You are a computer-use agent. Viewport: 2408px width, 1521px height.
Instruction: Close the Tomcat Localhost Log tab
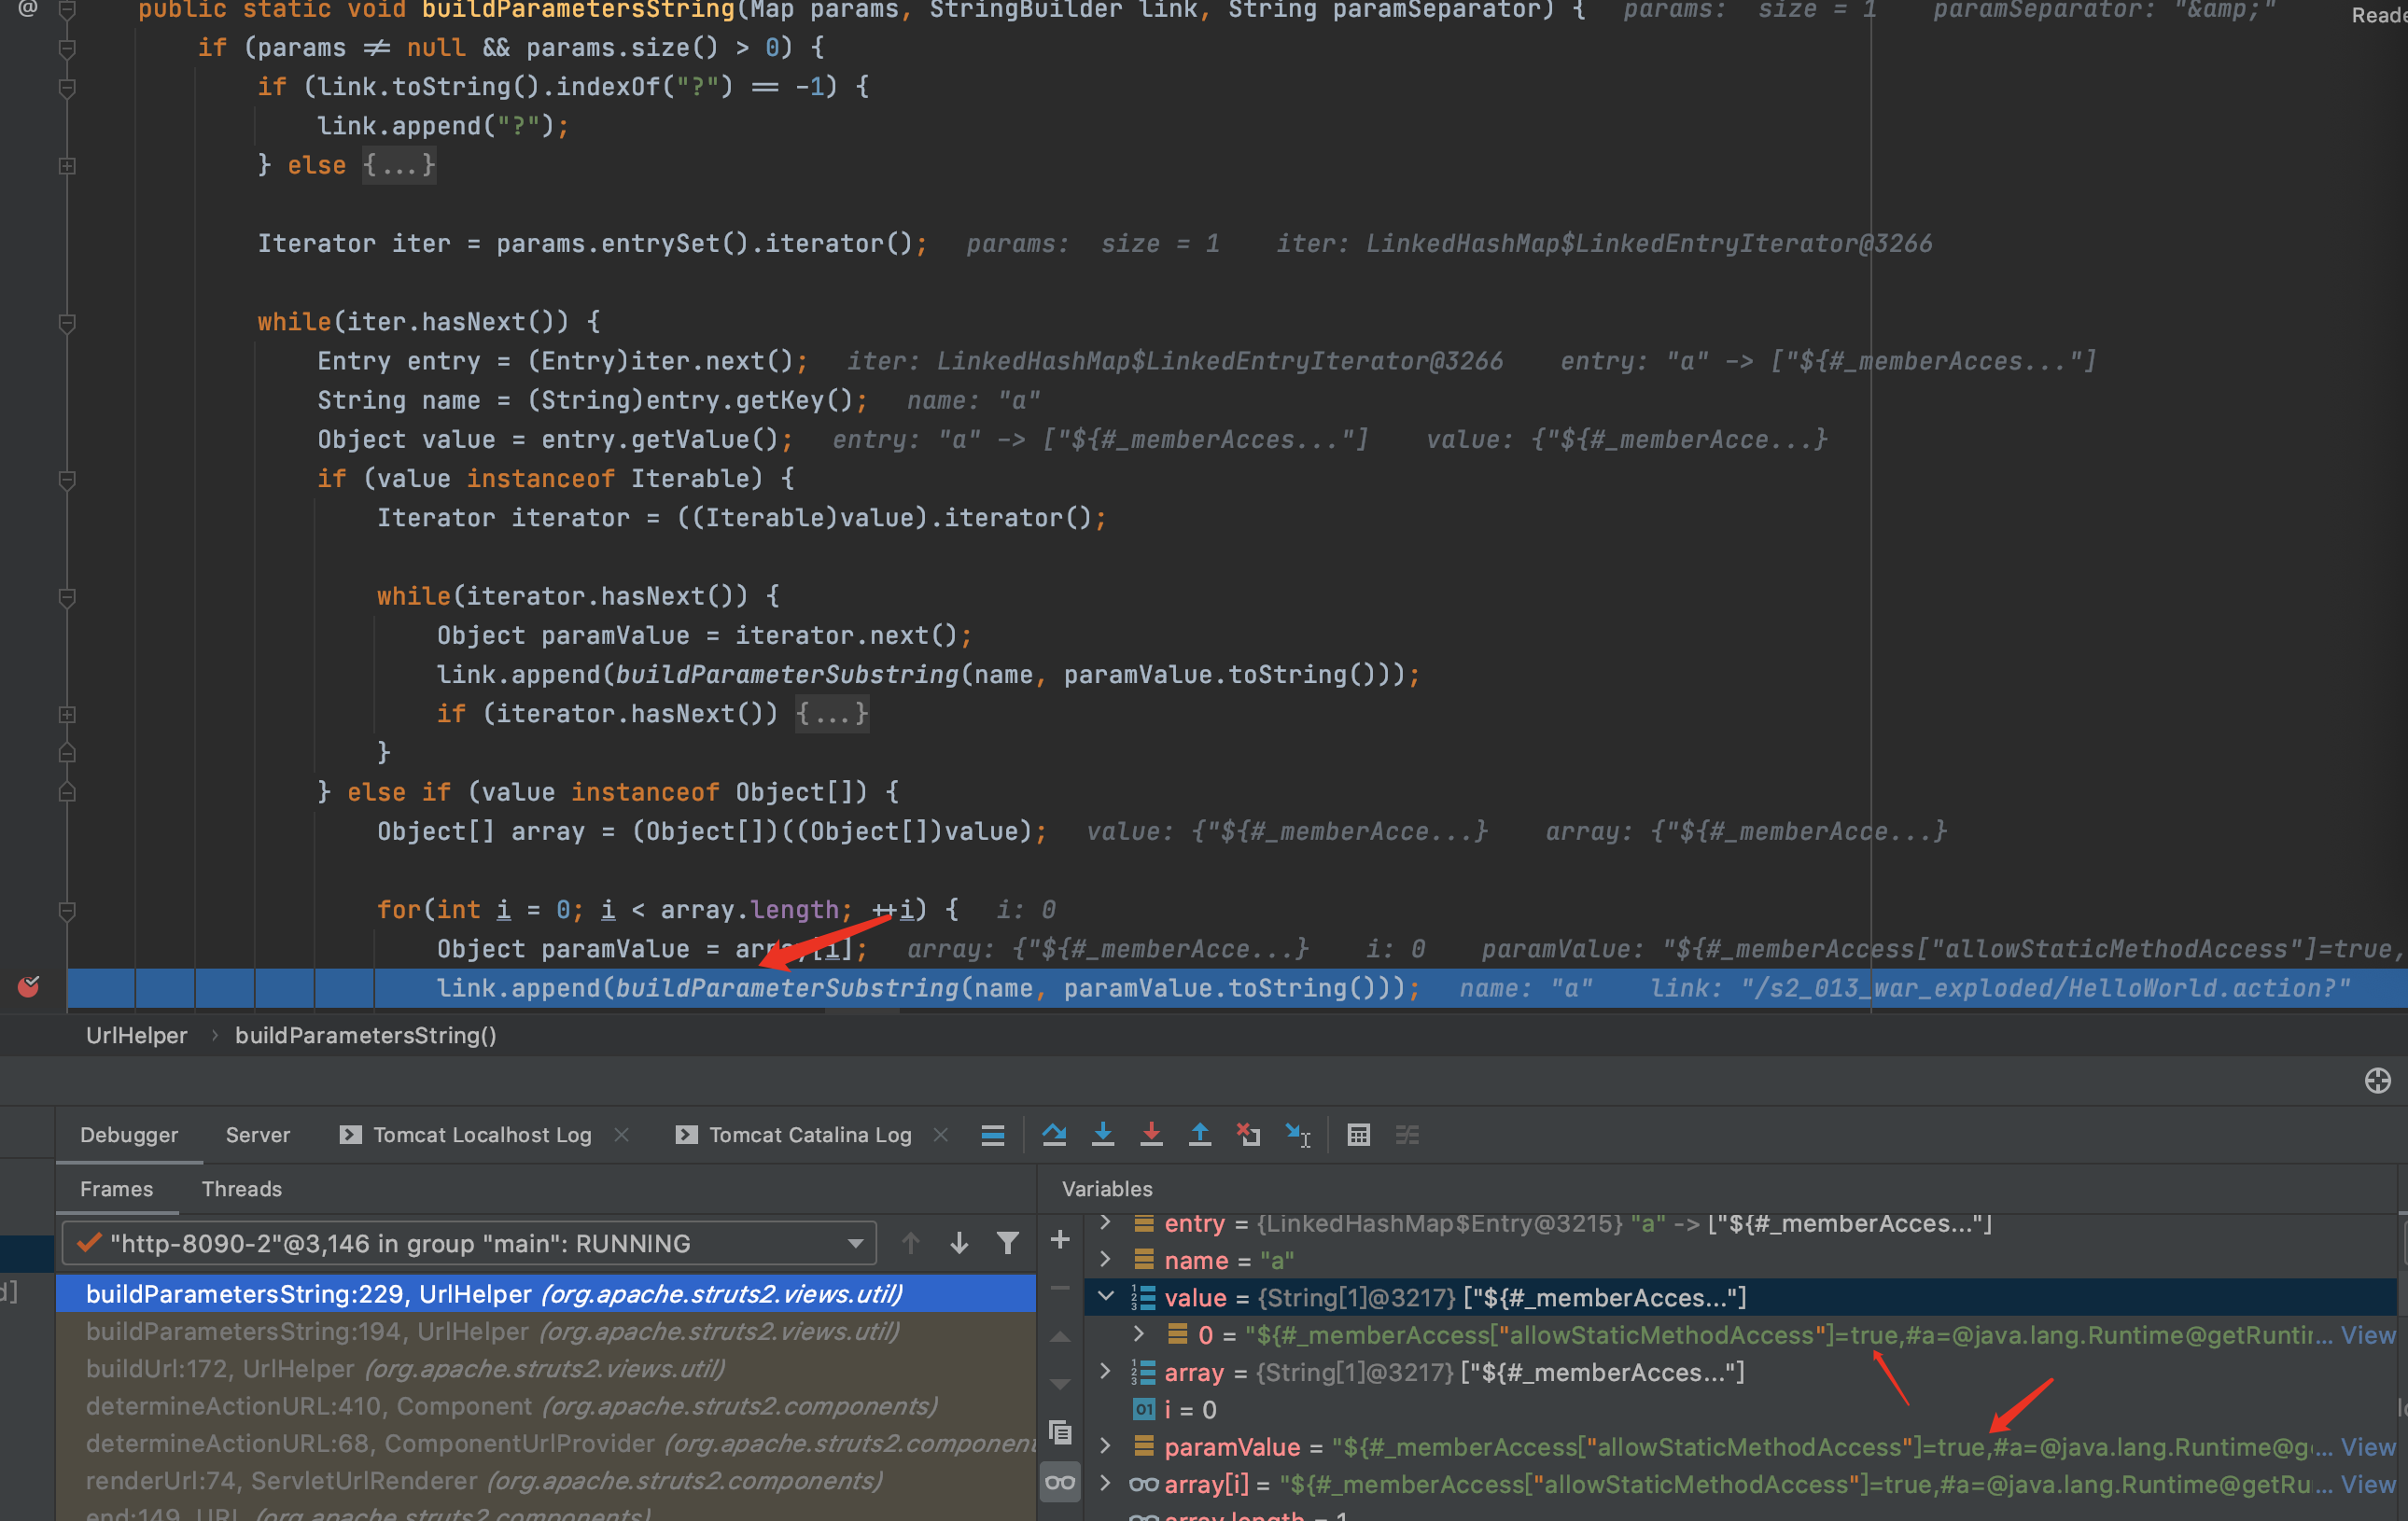click(x=621, y=1134)
